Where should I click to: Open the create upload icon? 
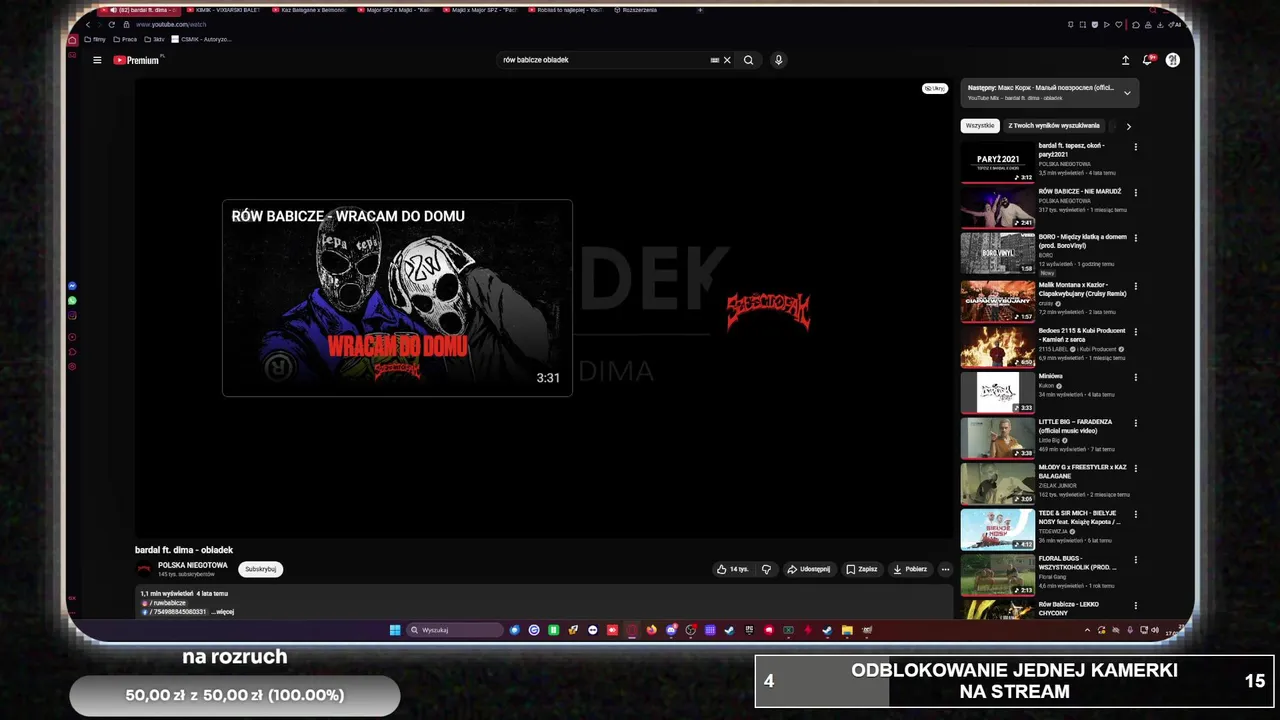click(x=1125, y=60)
